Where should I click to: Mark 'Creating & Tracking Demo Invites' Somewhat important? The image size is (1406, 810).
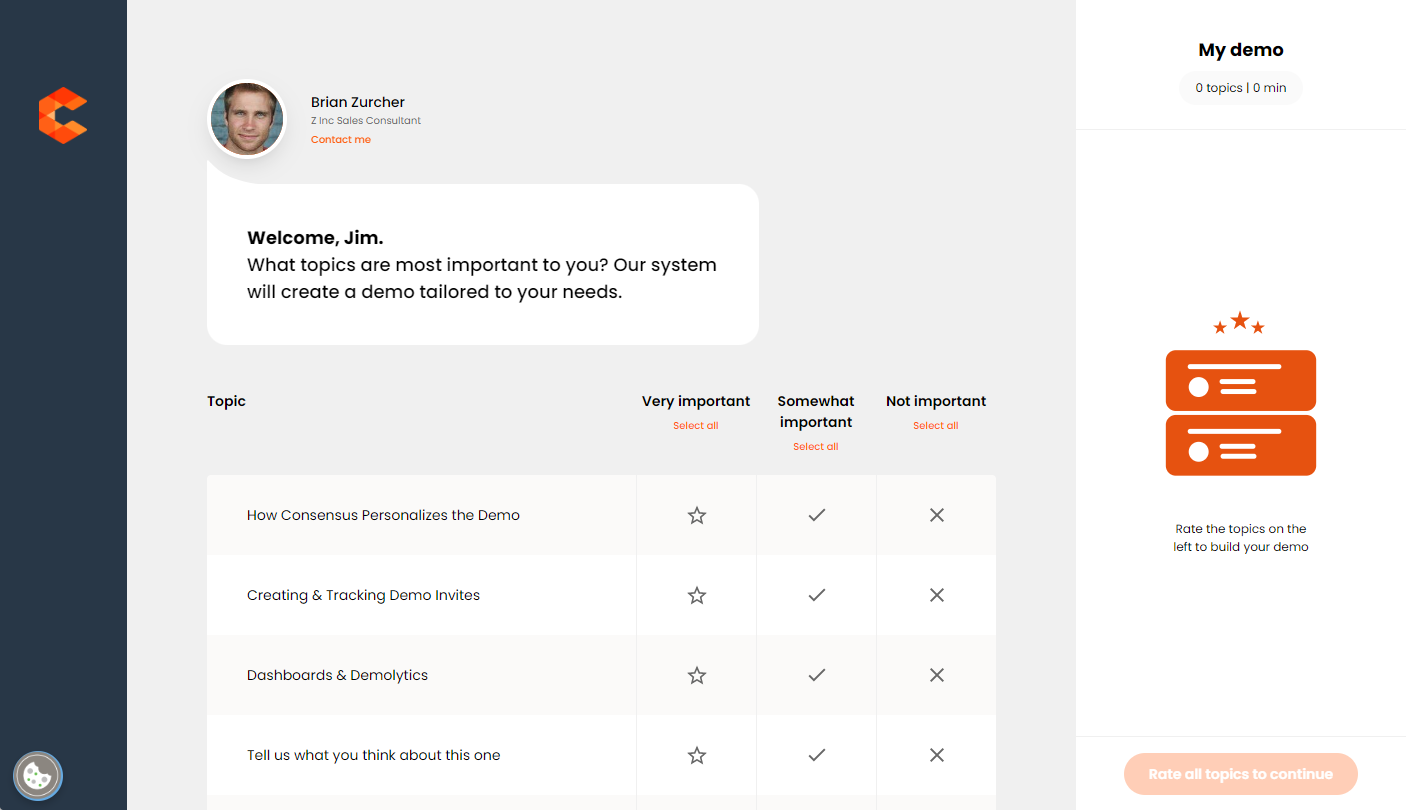[x=816, y=594]
